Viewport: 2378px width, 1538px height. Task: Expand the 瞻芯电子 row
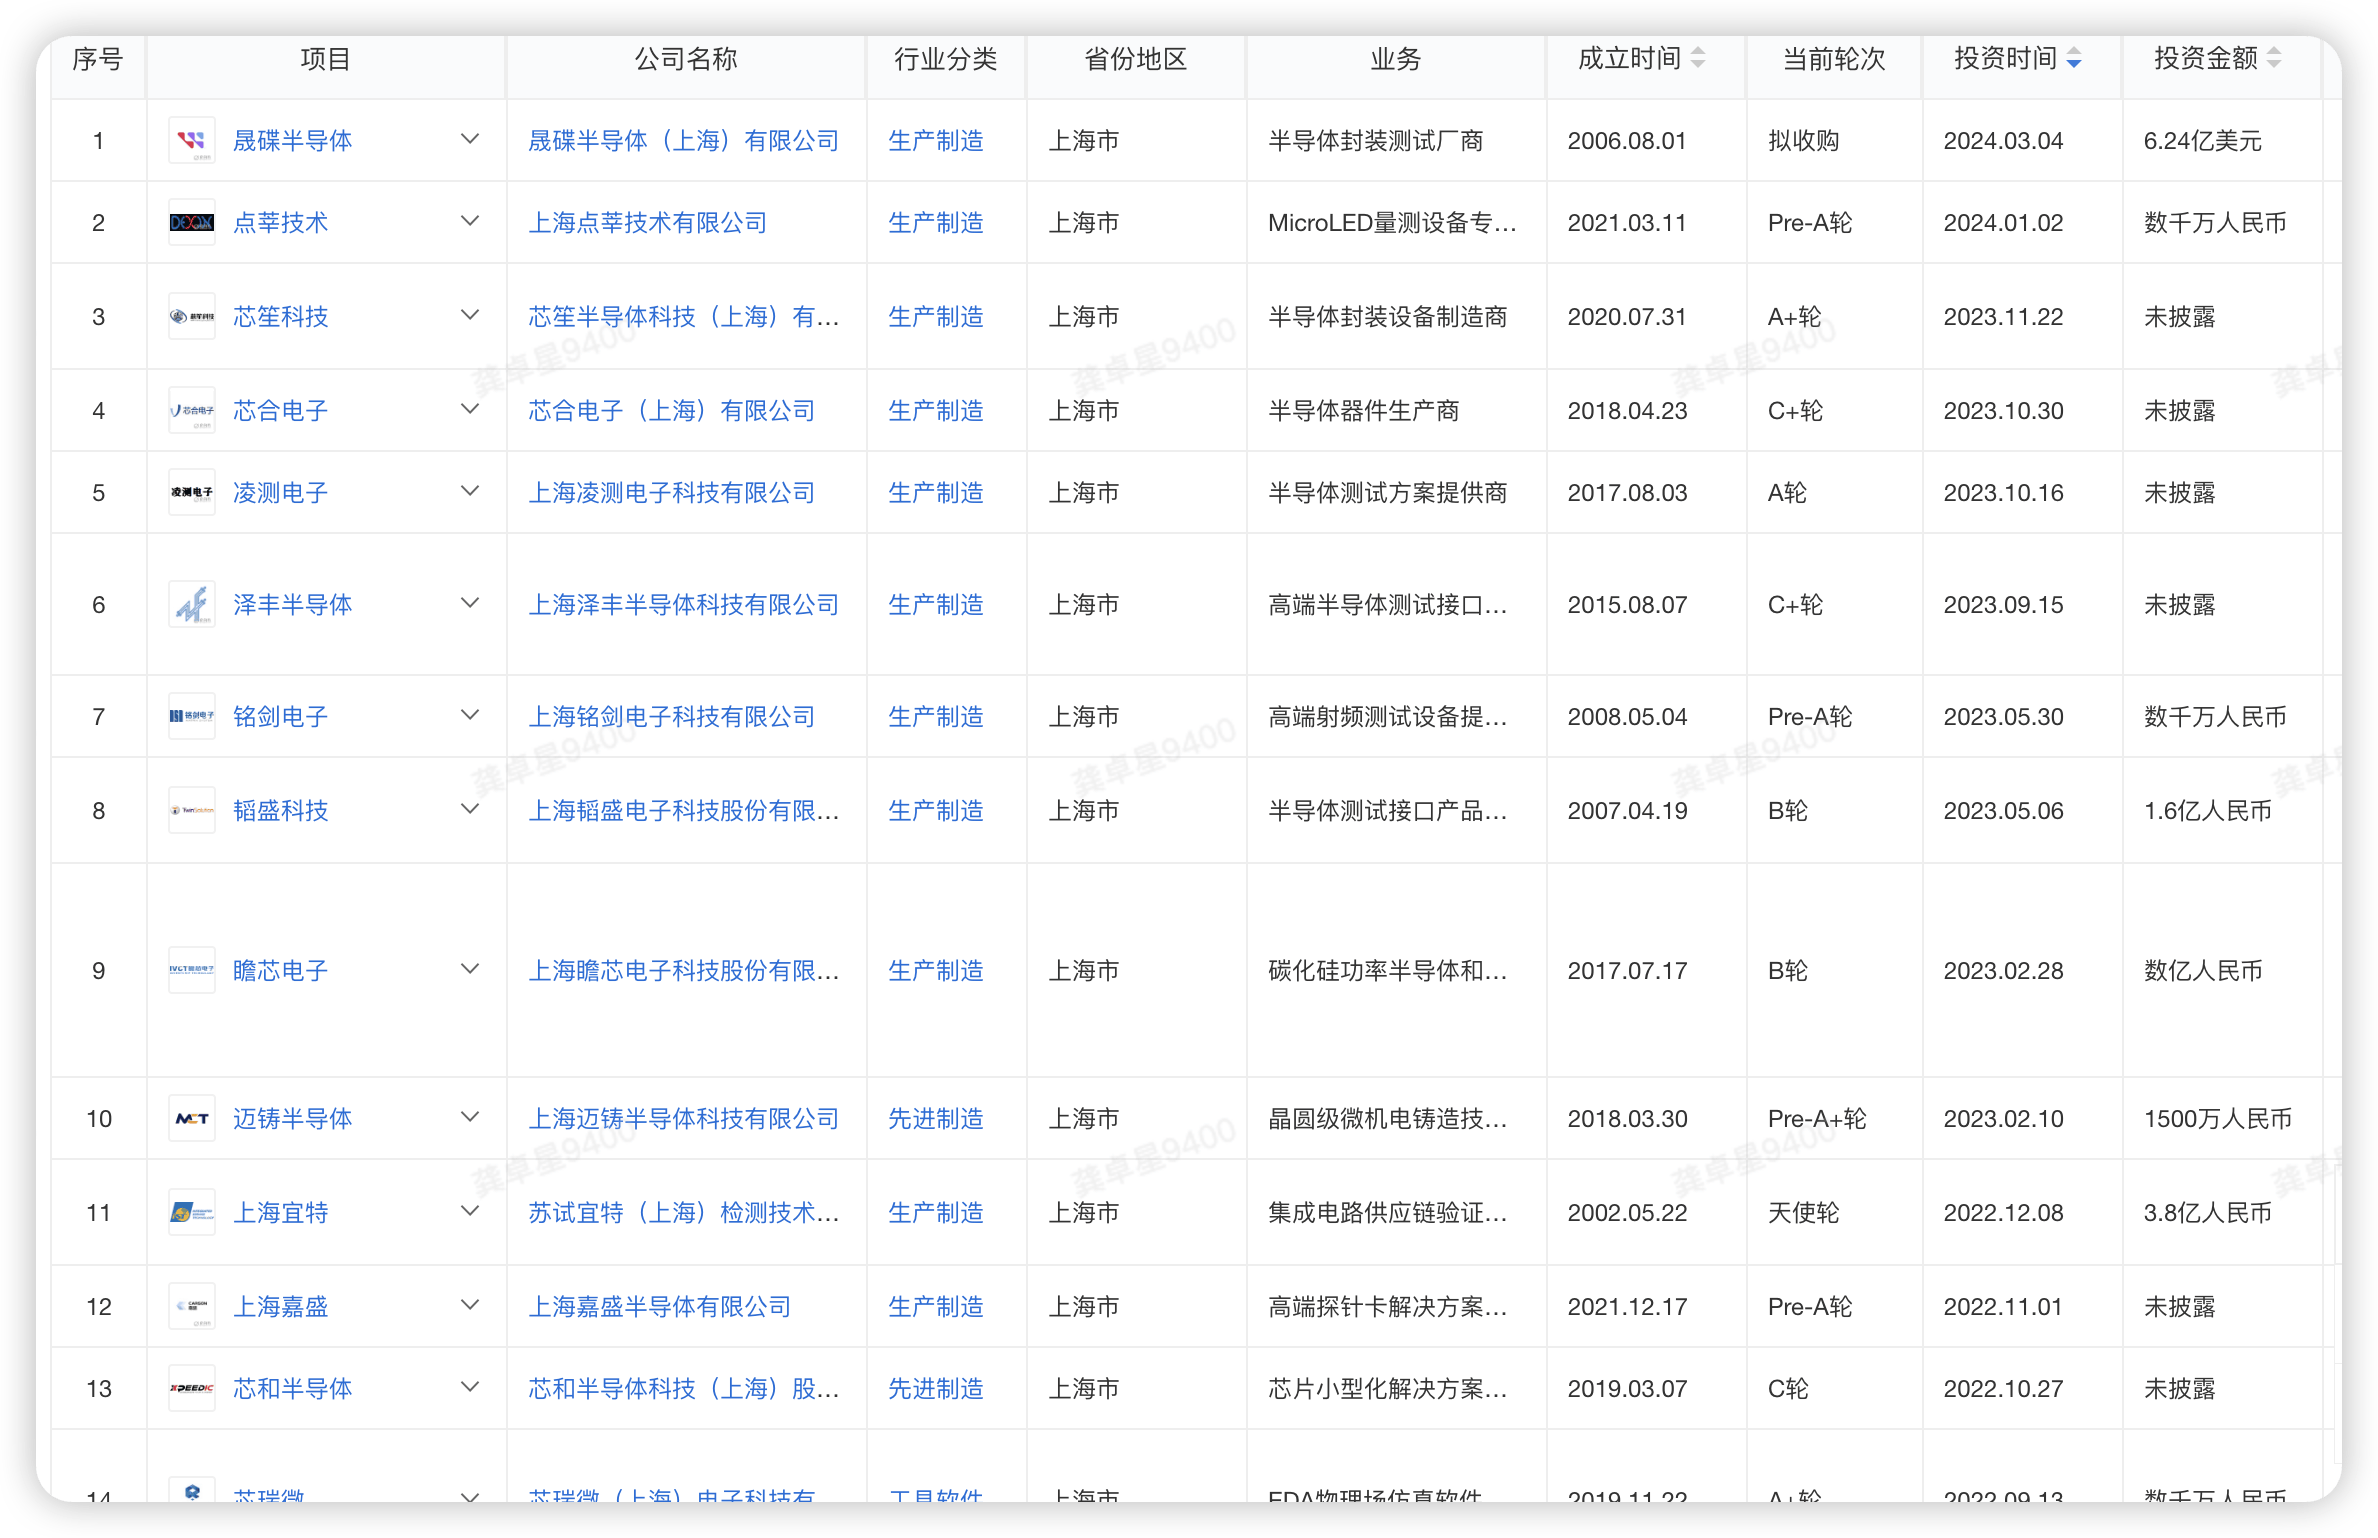point(469,969)
